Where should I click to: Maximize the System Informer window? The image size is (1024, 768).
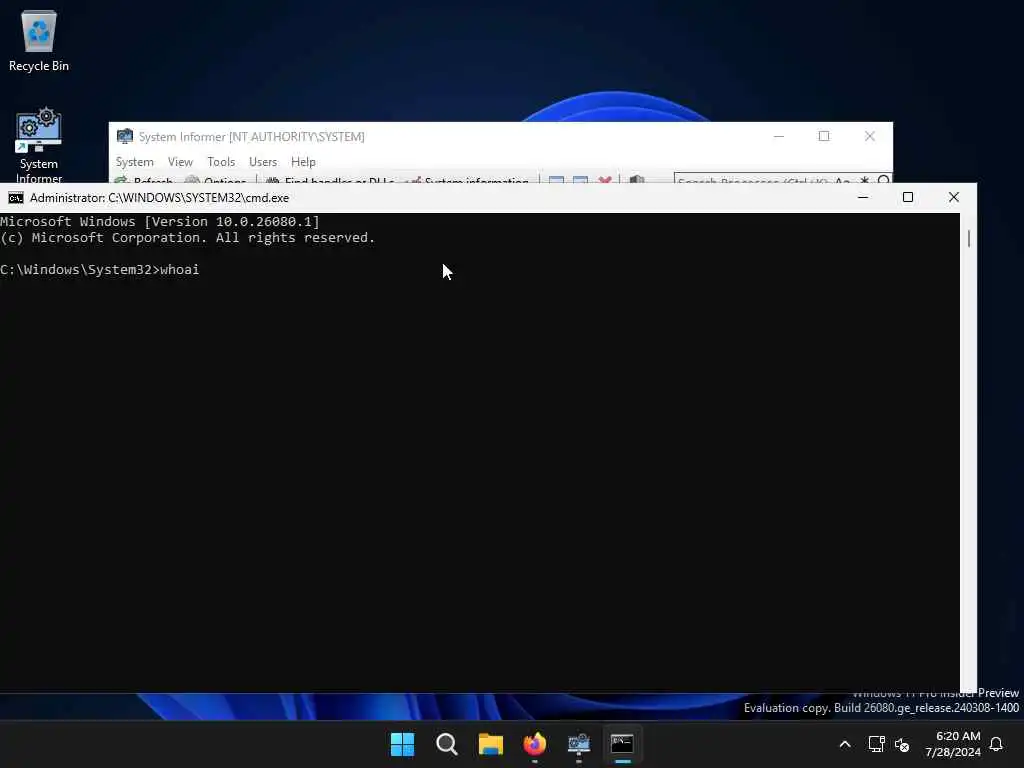pos(824,136)
